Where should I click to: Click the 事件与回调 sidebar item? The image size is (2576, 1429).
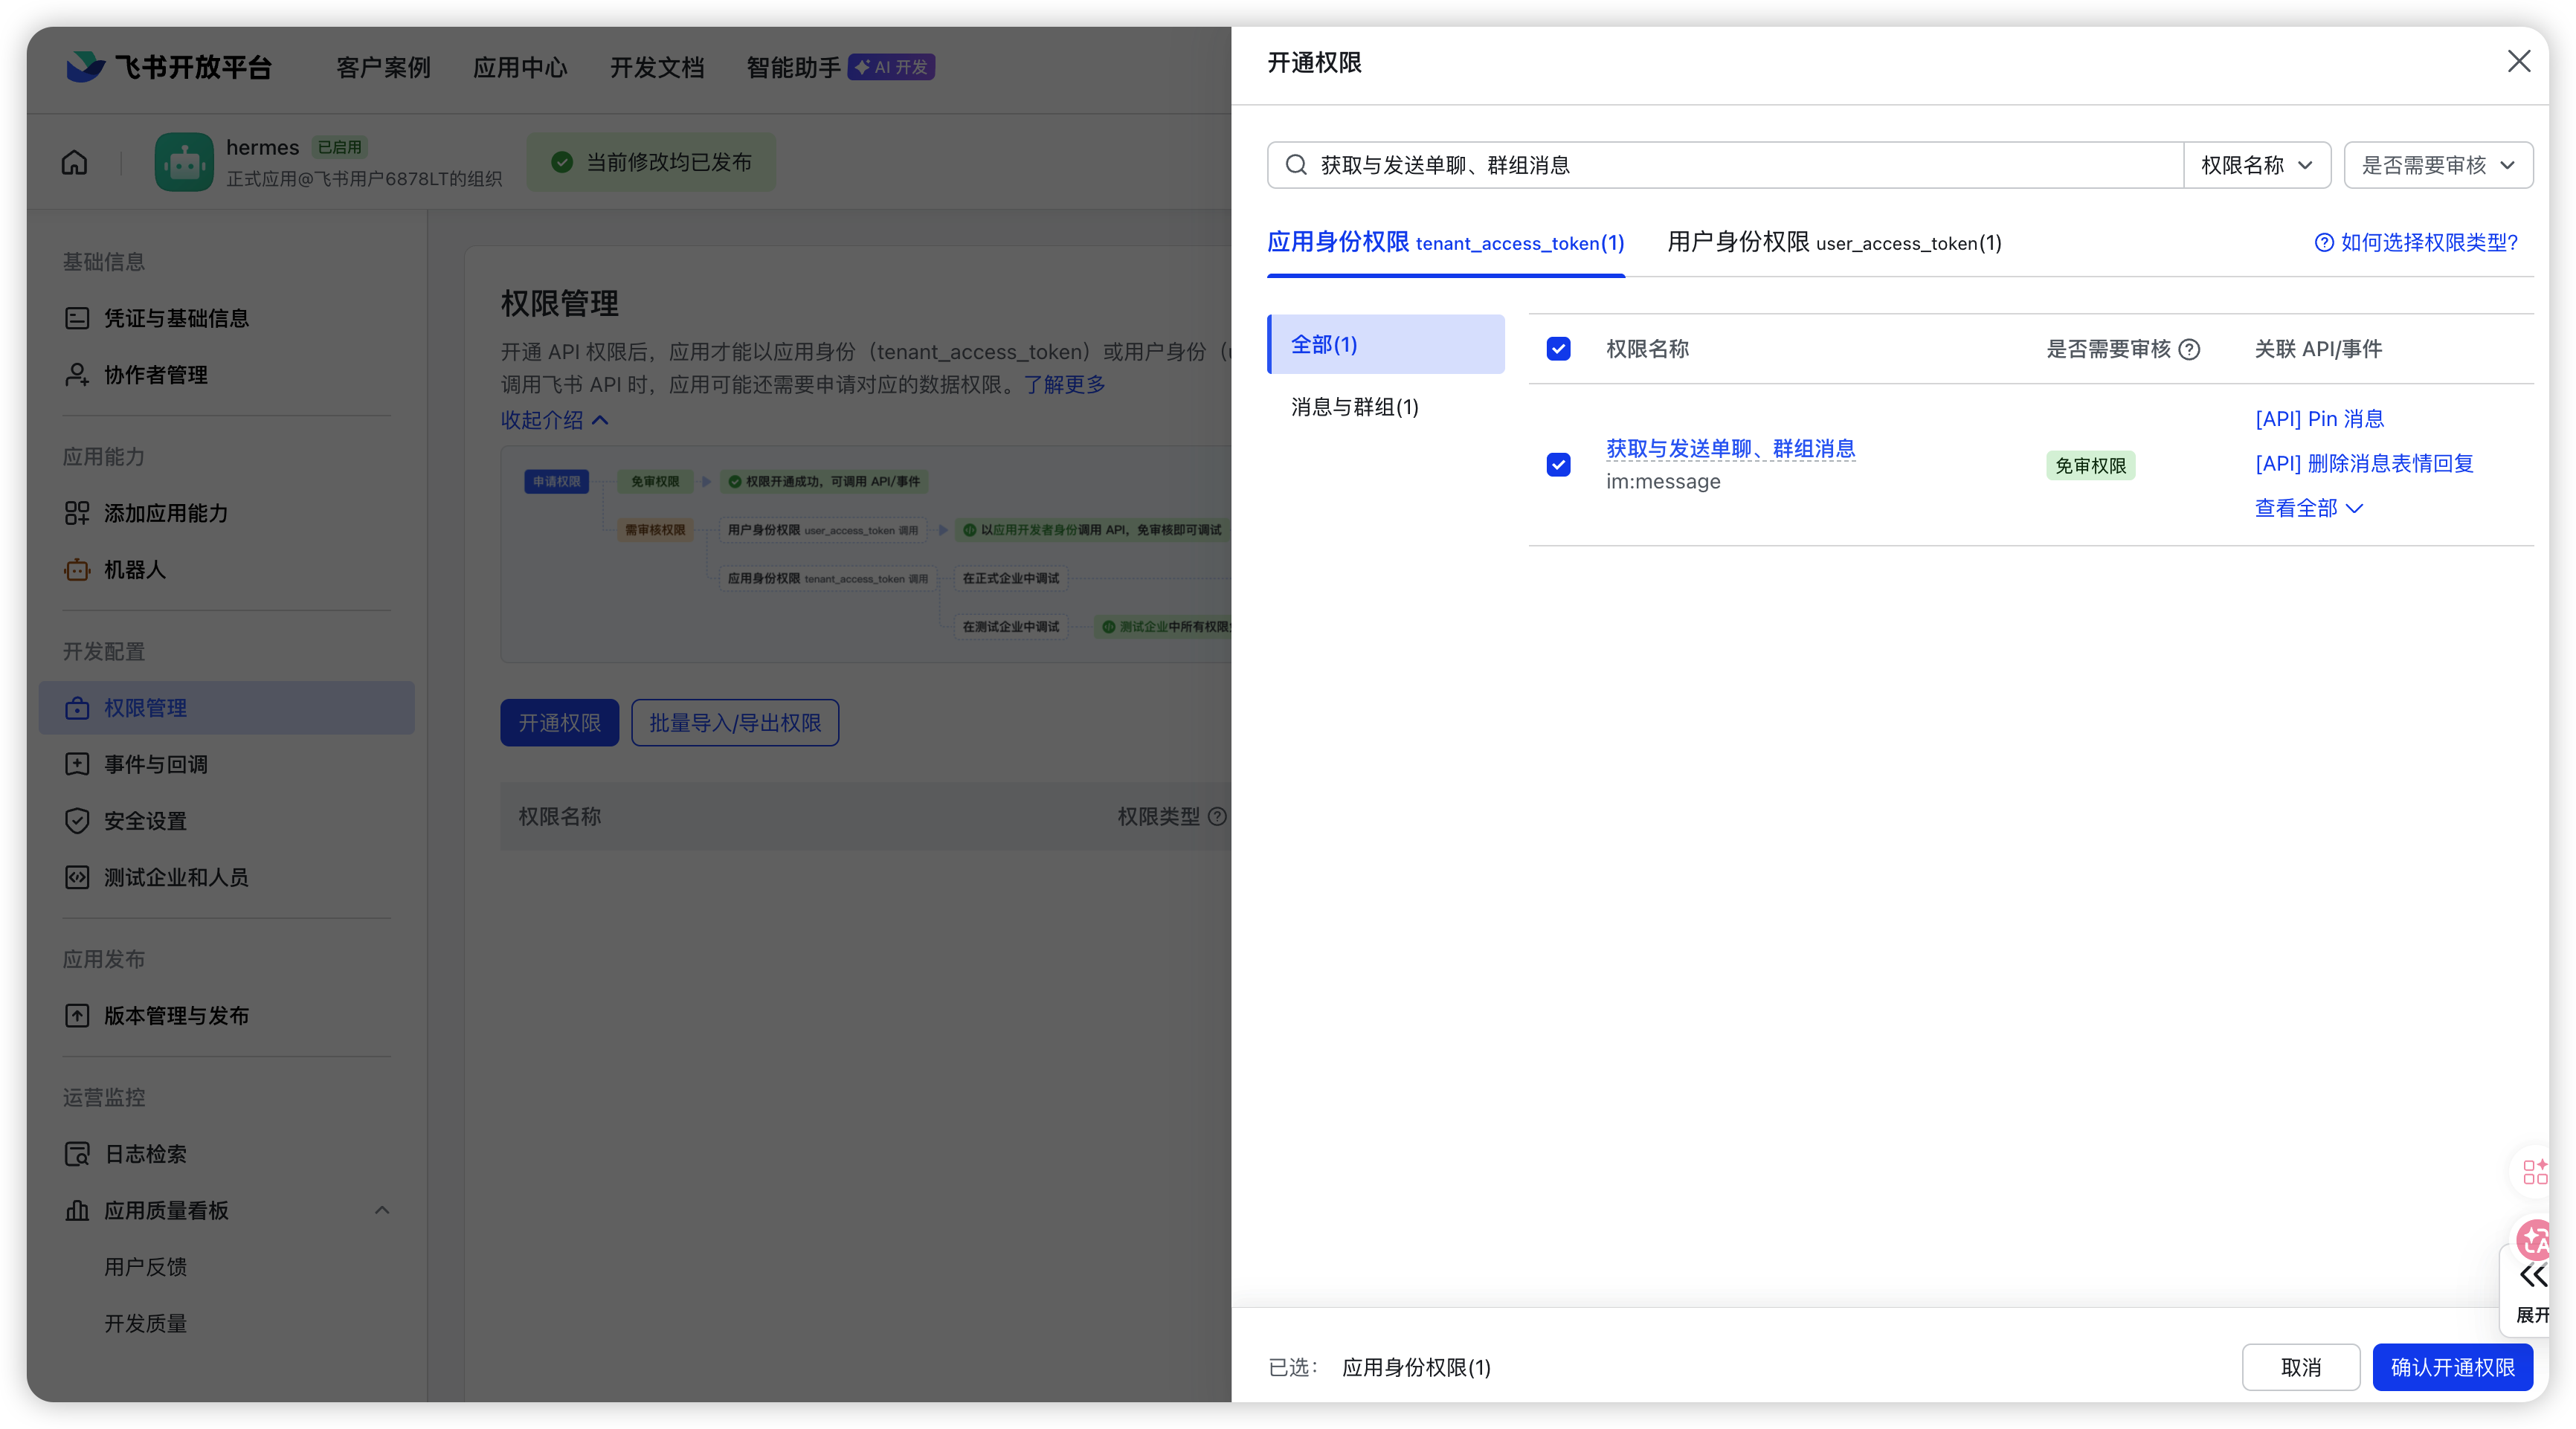(x=156, y=764)
